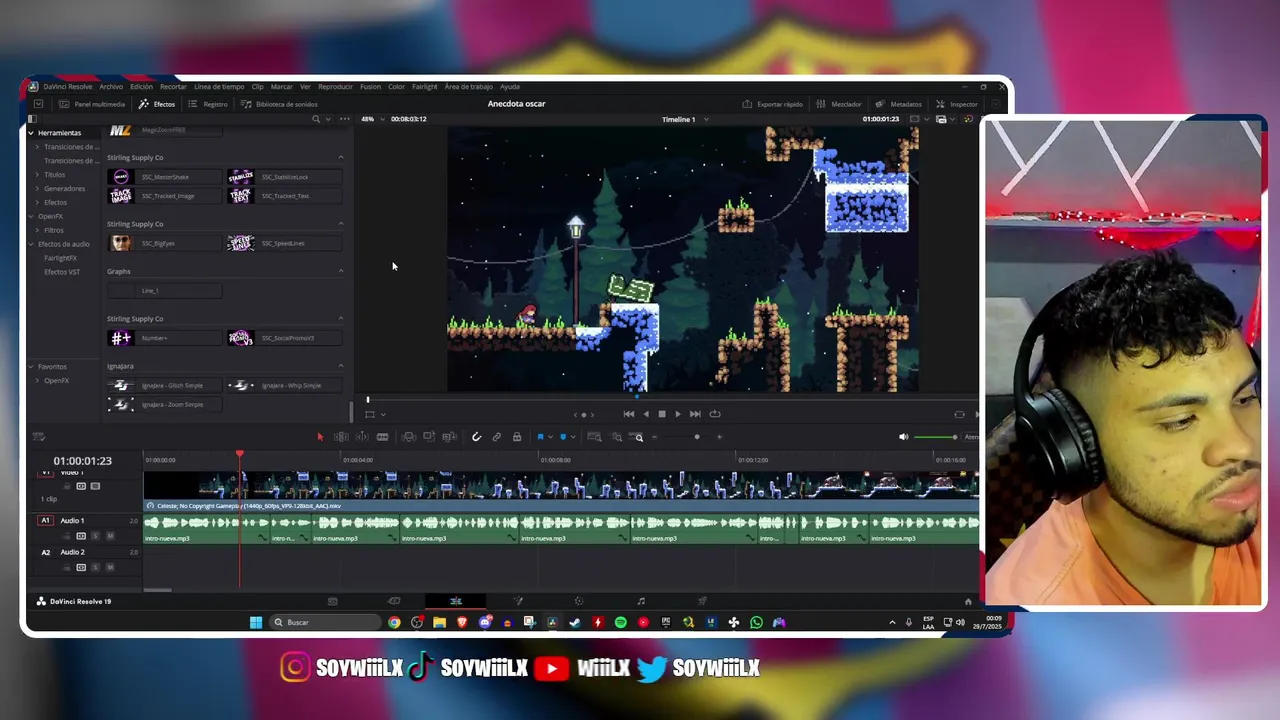This screenshot has width=1280, height=720.
Task: Open the Registro index panel
Action: click(208, 104)
